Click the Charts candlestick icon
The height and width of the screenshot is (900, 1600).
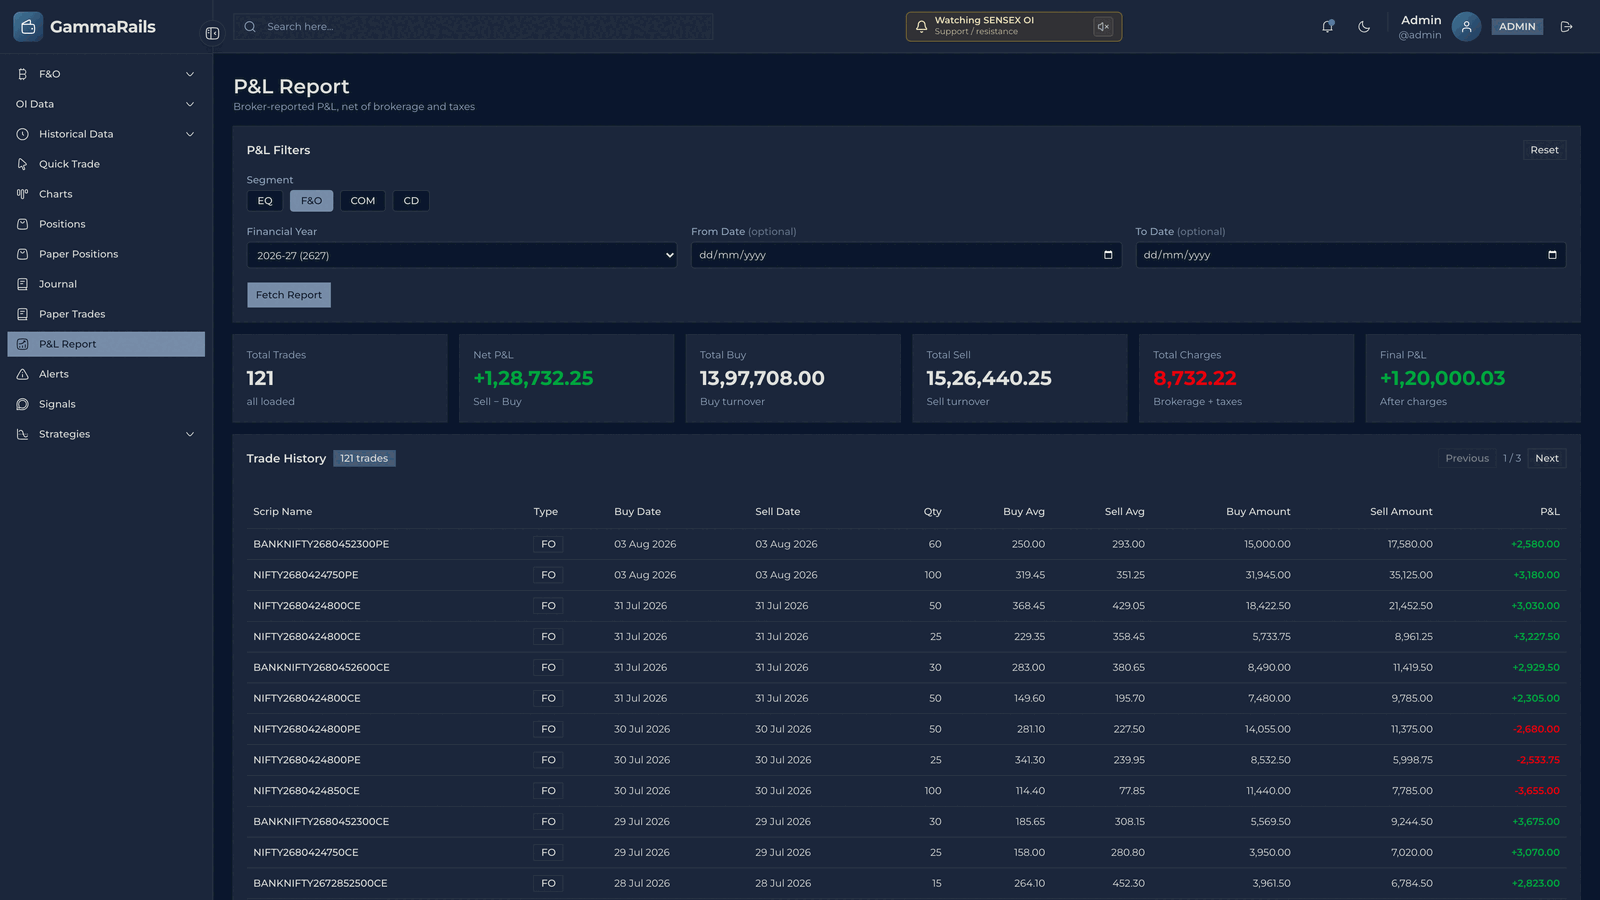pos(22,194)
